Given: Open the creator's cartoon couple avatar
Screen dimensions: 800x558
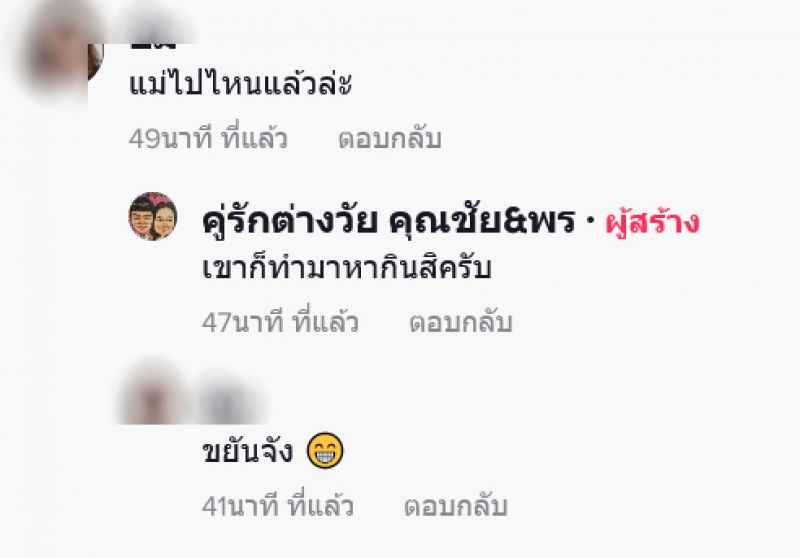Looking at the screenshot, I should (153, 216).
